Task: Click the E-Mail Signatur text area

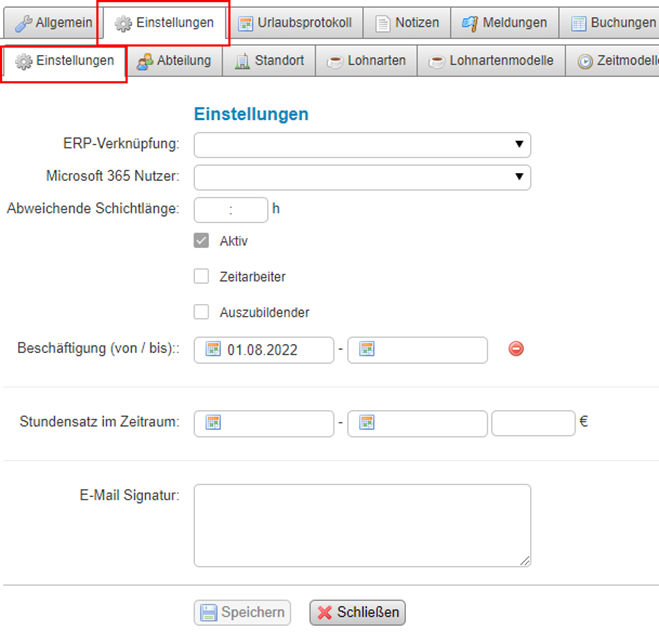Action: pyautogui.click(x=362, y=525)
